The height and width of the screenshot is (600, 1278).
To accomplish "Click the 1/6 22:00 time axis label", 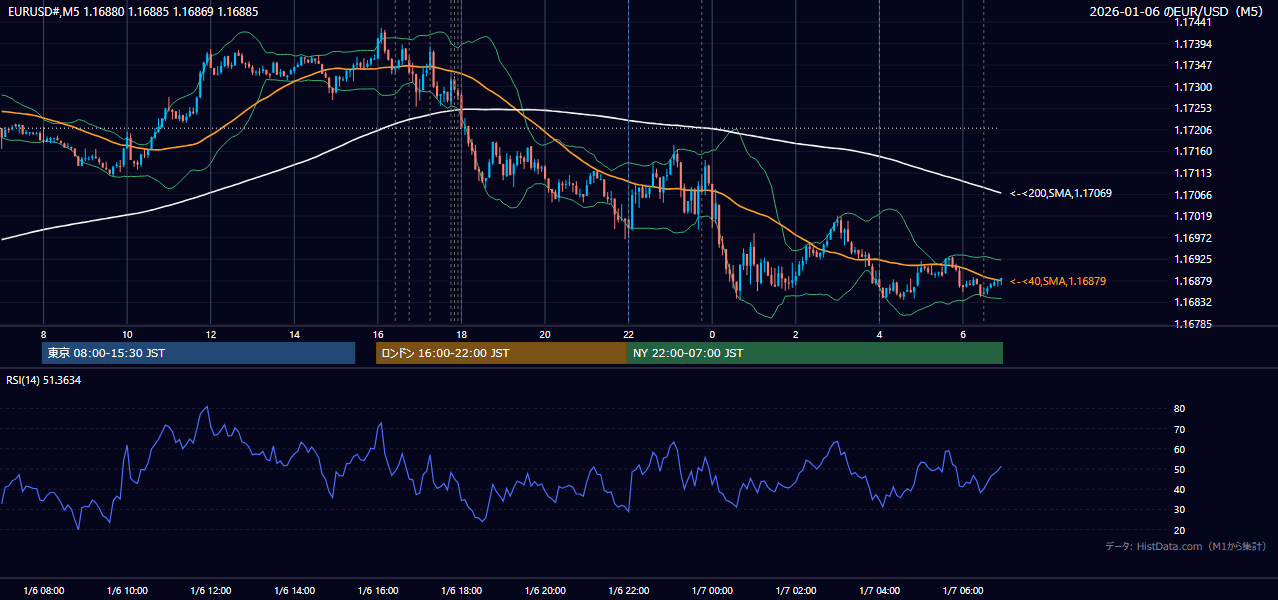I will (628, 591).
